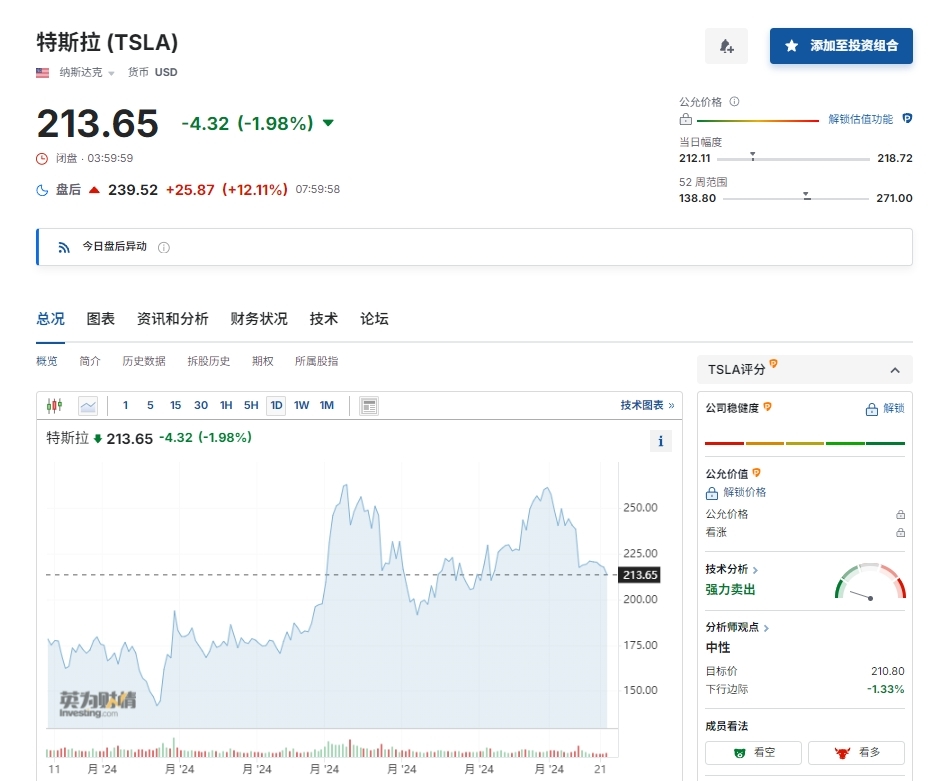Viewport: 929px width, 781px height.
Task: Collapse the TSLA评分 panel
Action: pyautogui.click(x=894, y=370)
